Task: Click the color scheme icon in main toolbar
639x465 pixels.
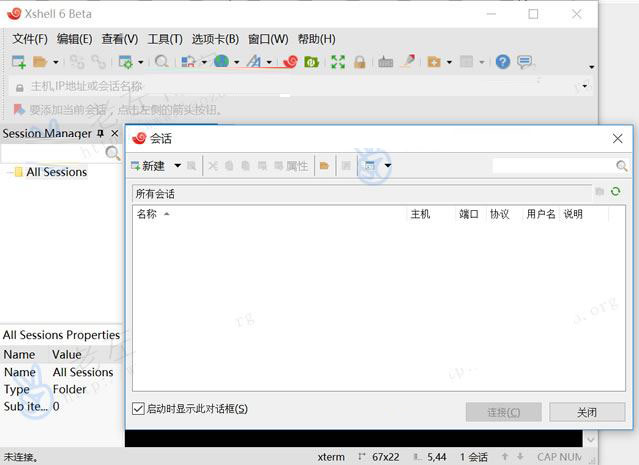Action: (x=188, y=62)
